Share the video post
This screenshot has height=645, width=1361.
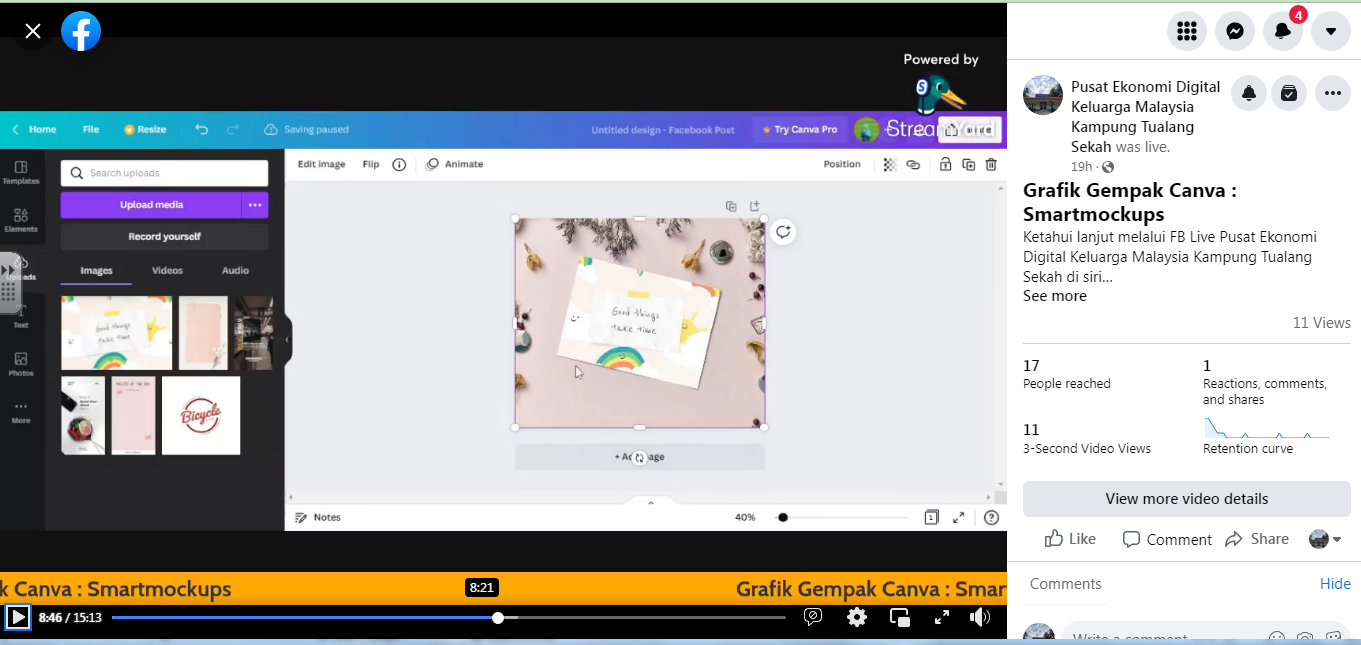(1257, 539)
